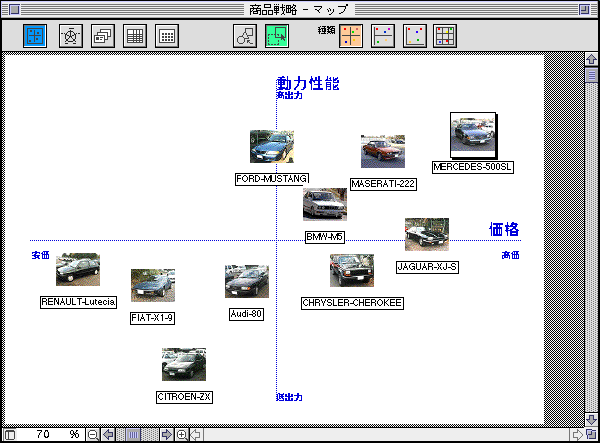This screenshot has height=443, width=600.
Task: Click the horizontal scrollbar left arrow
Action: point(196,435)
